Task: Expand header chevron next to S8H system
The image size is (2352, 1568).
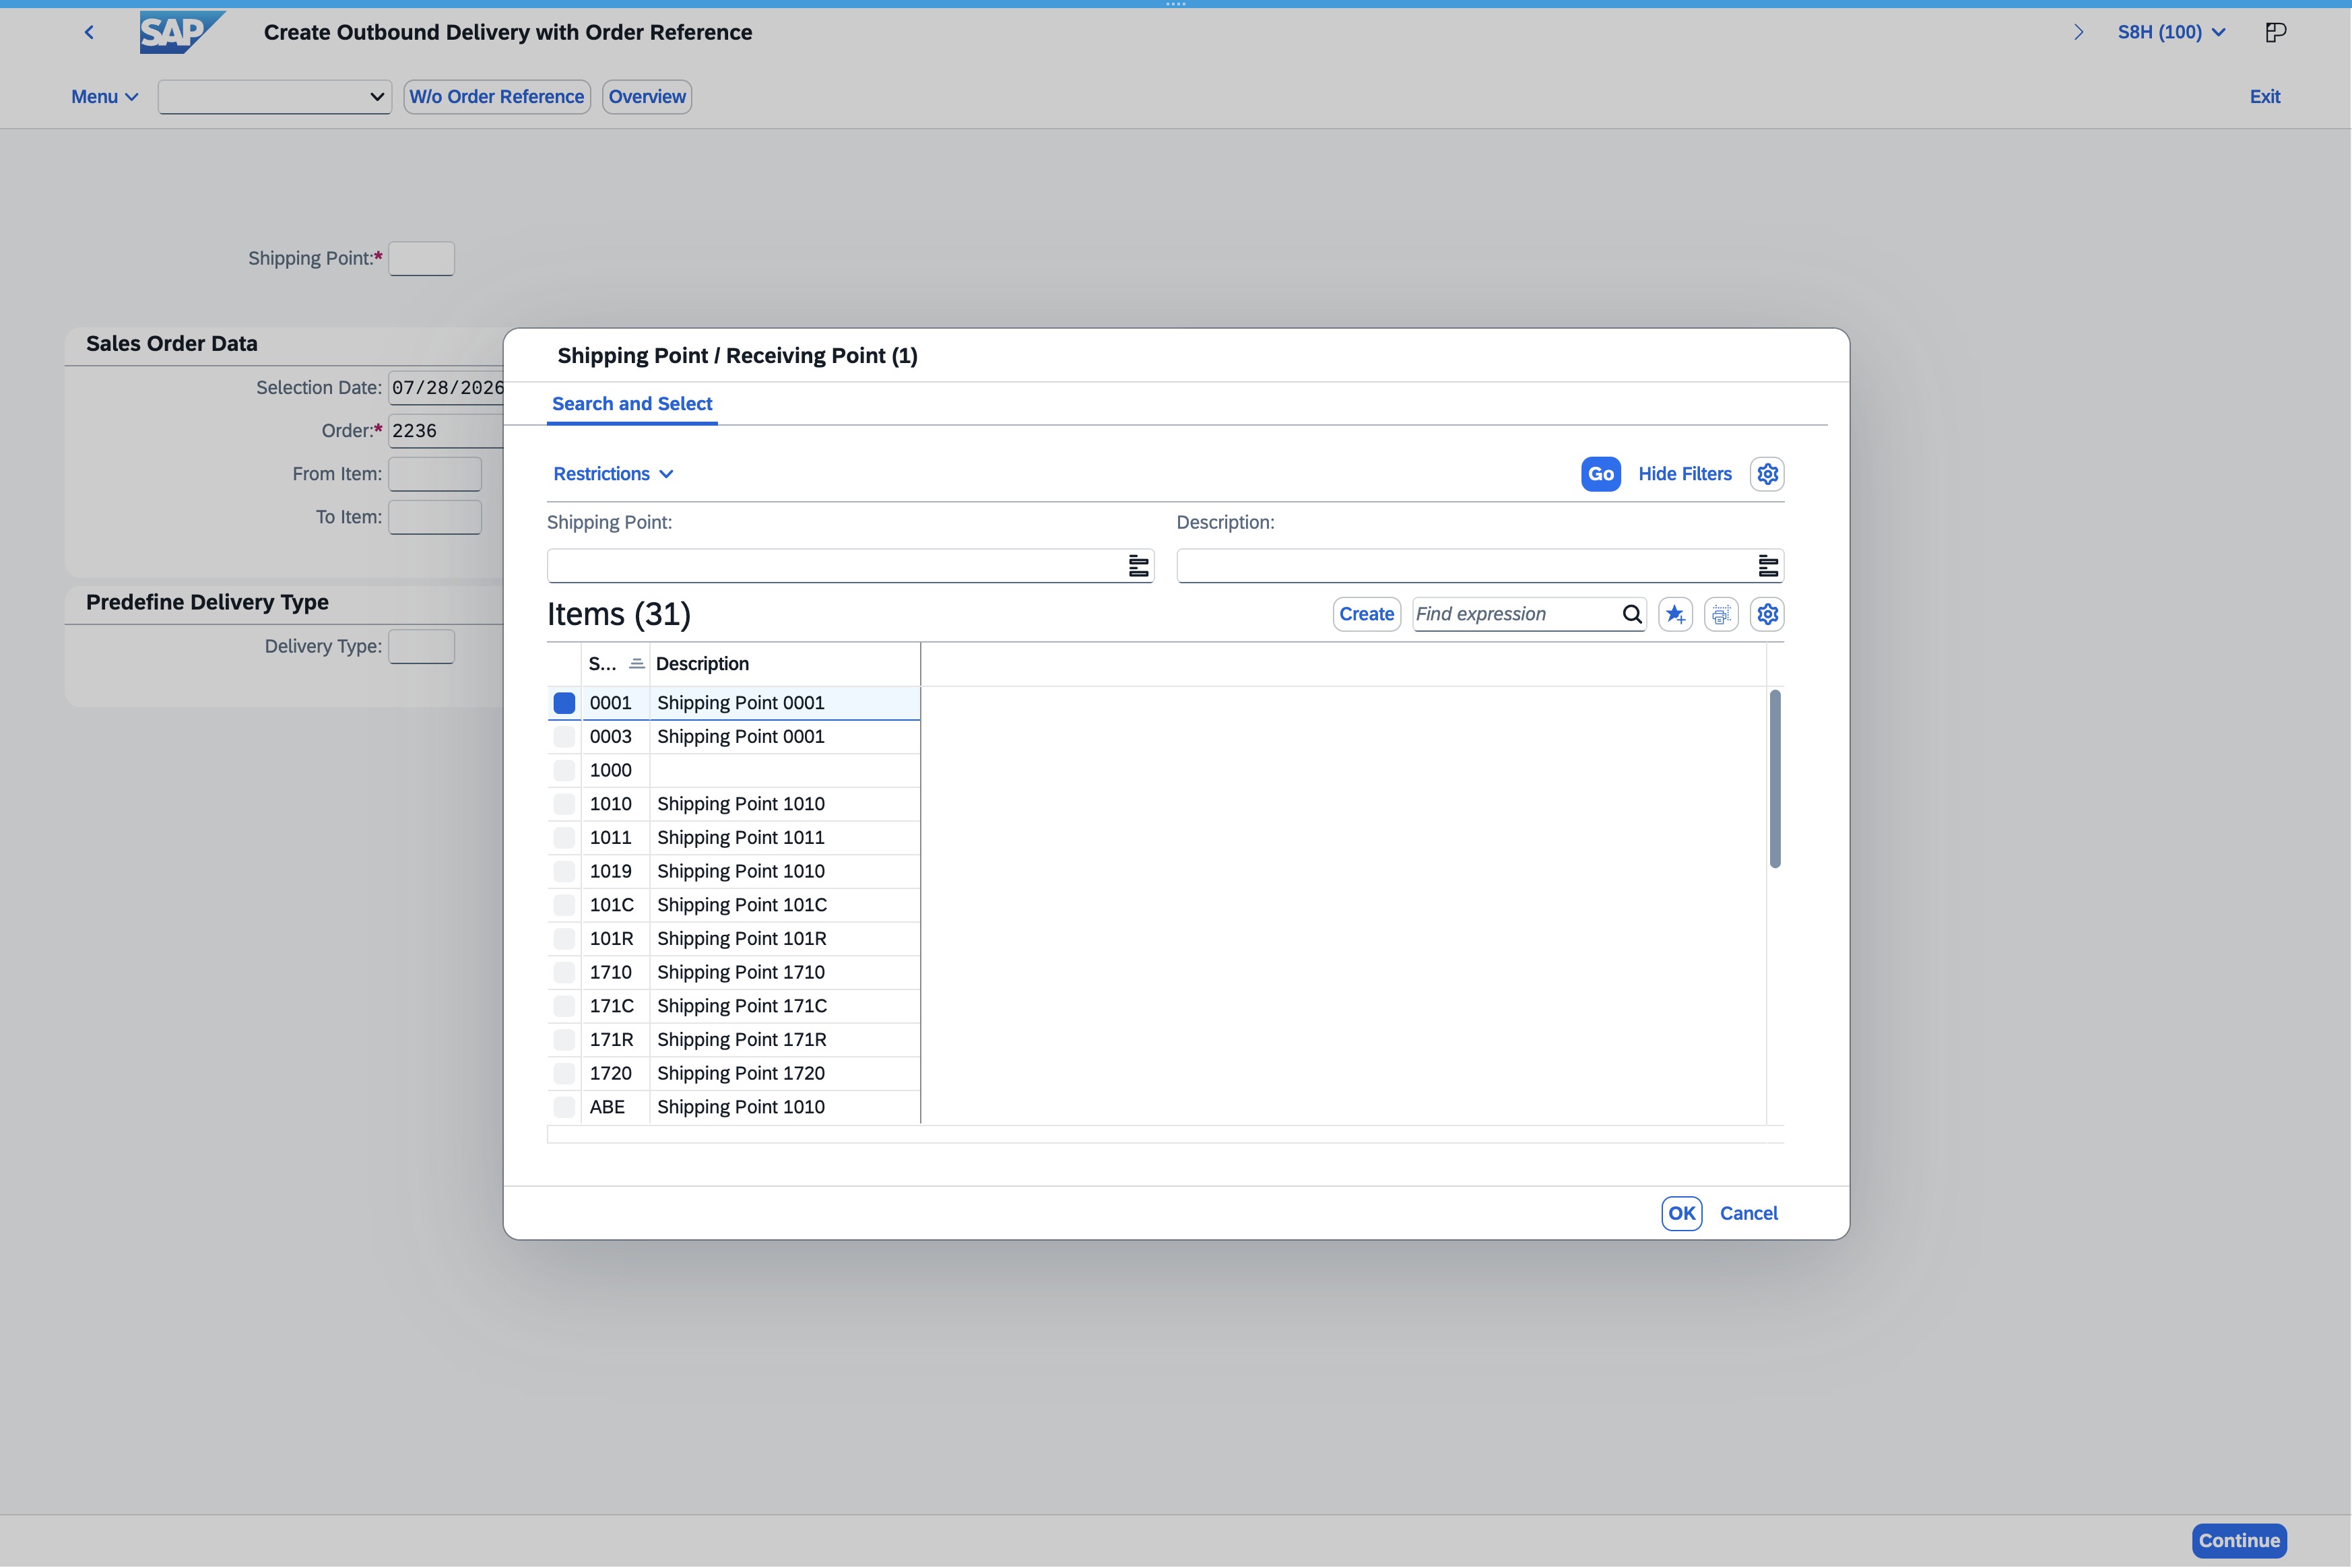Action: pos(2078,32)
